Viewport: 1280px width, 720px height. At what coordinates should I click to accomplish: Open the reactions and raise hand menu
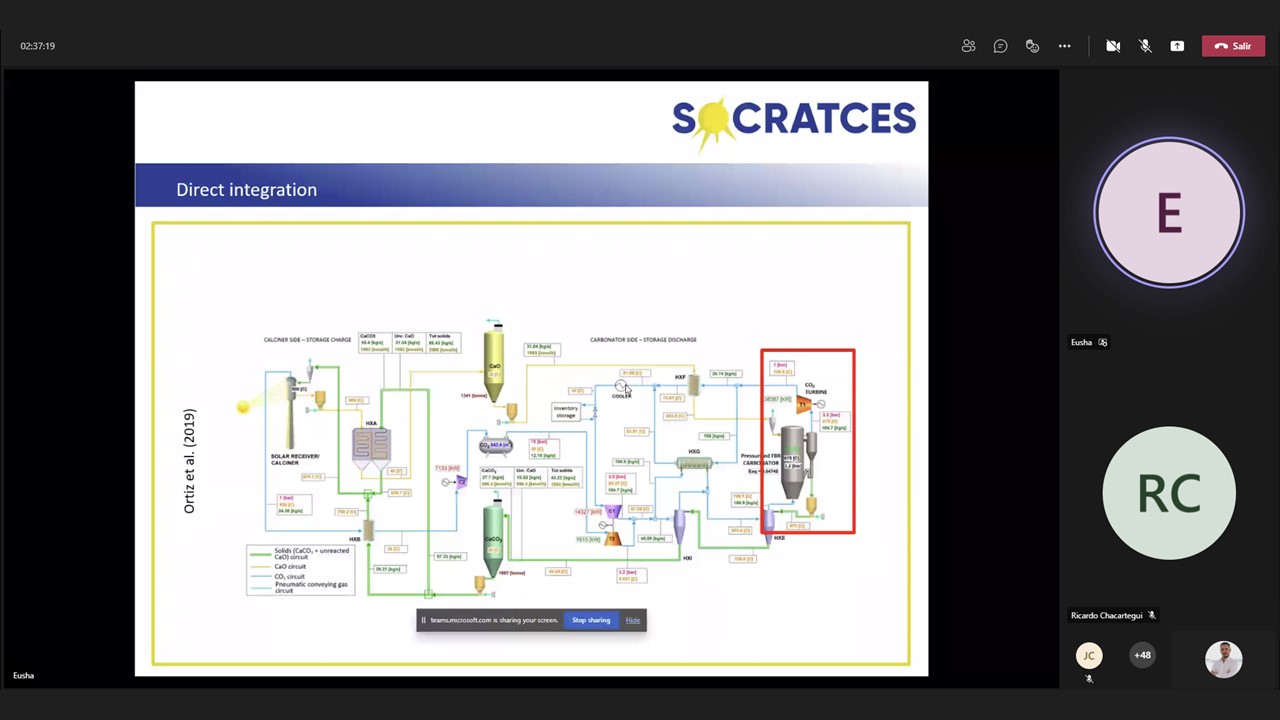click(x=1032, y=46)
